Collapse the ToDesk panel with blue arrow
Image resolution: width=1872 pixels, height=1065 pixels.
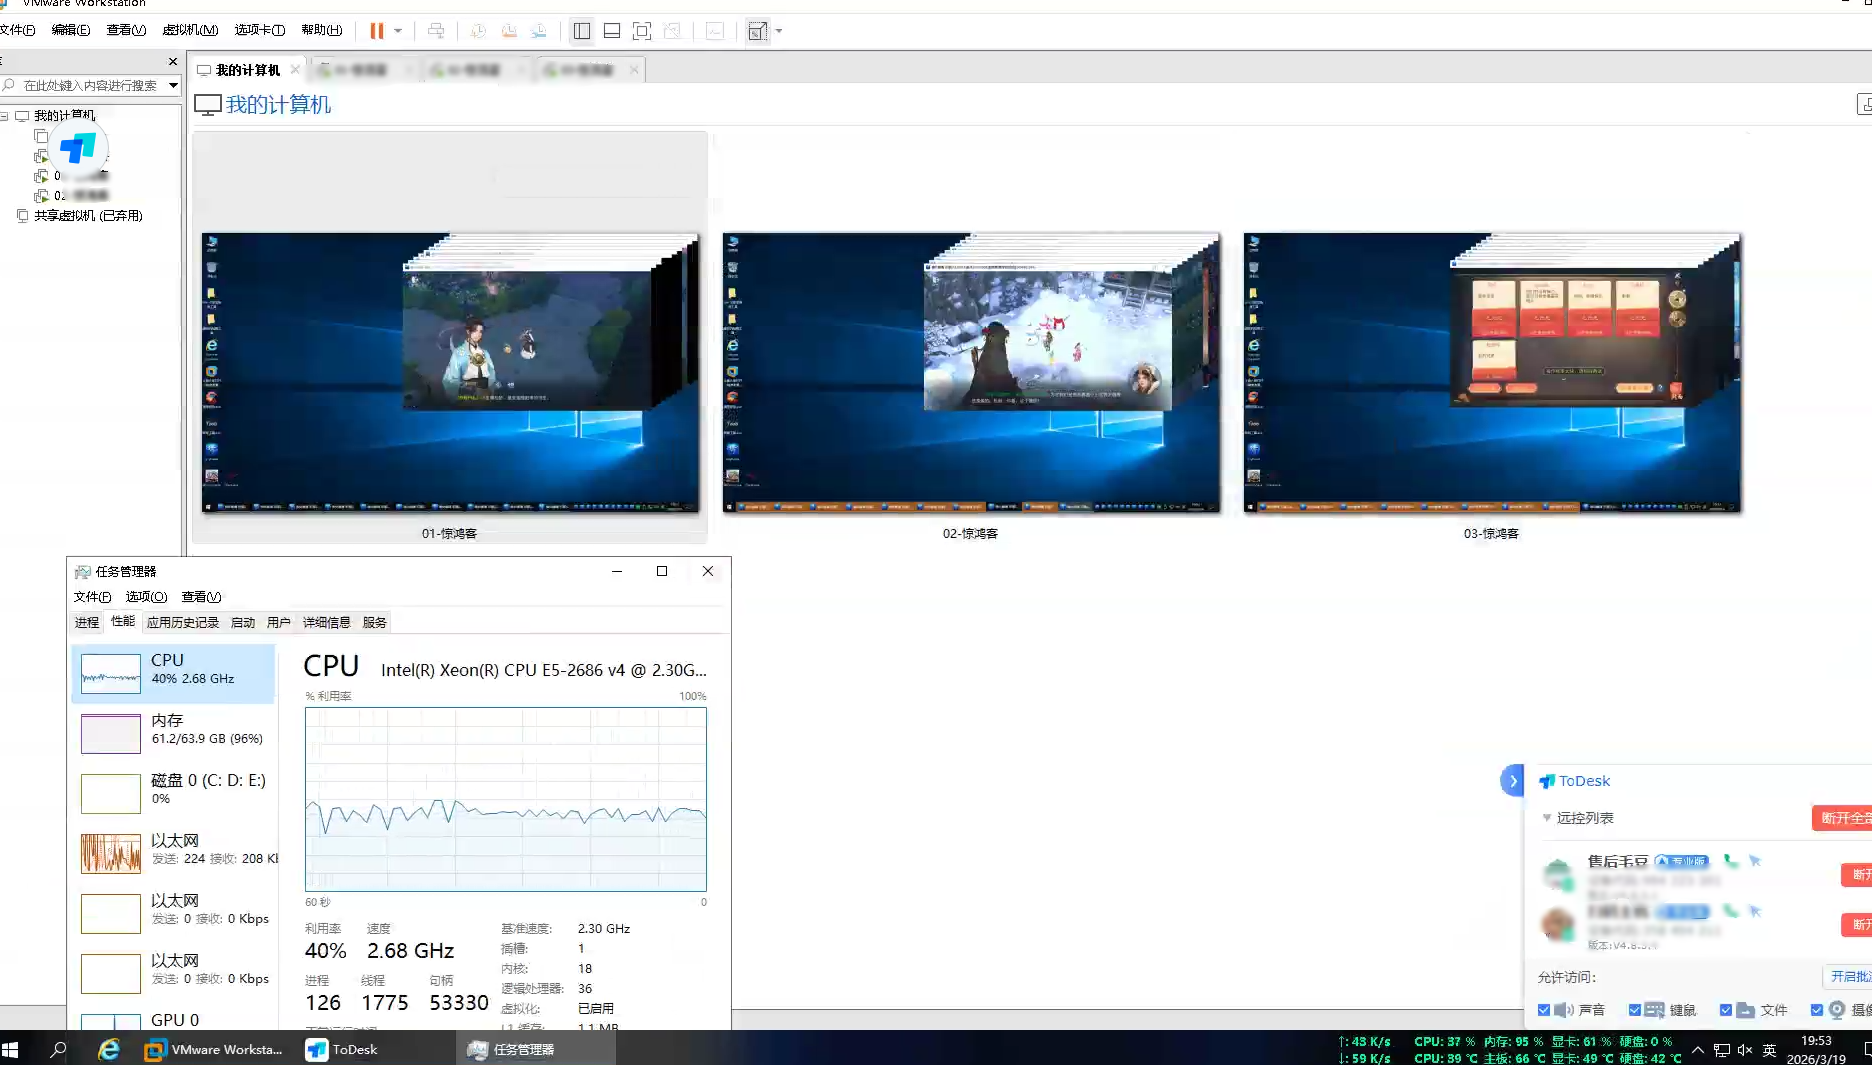(1512, 781)
